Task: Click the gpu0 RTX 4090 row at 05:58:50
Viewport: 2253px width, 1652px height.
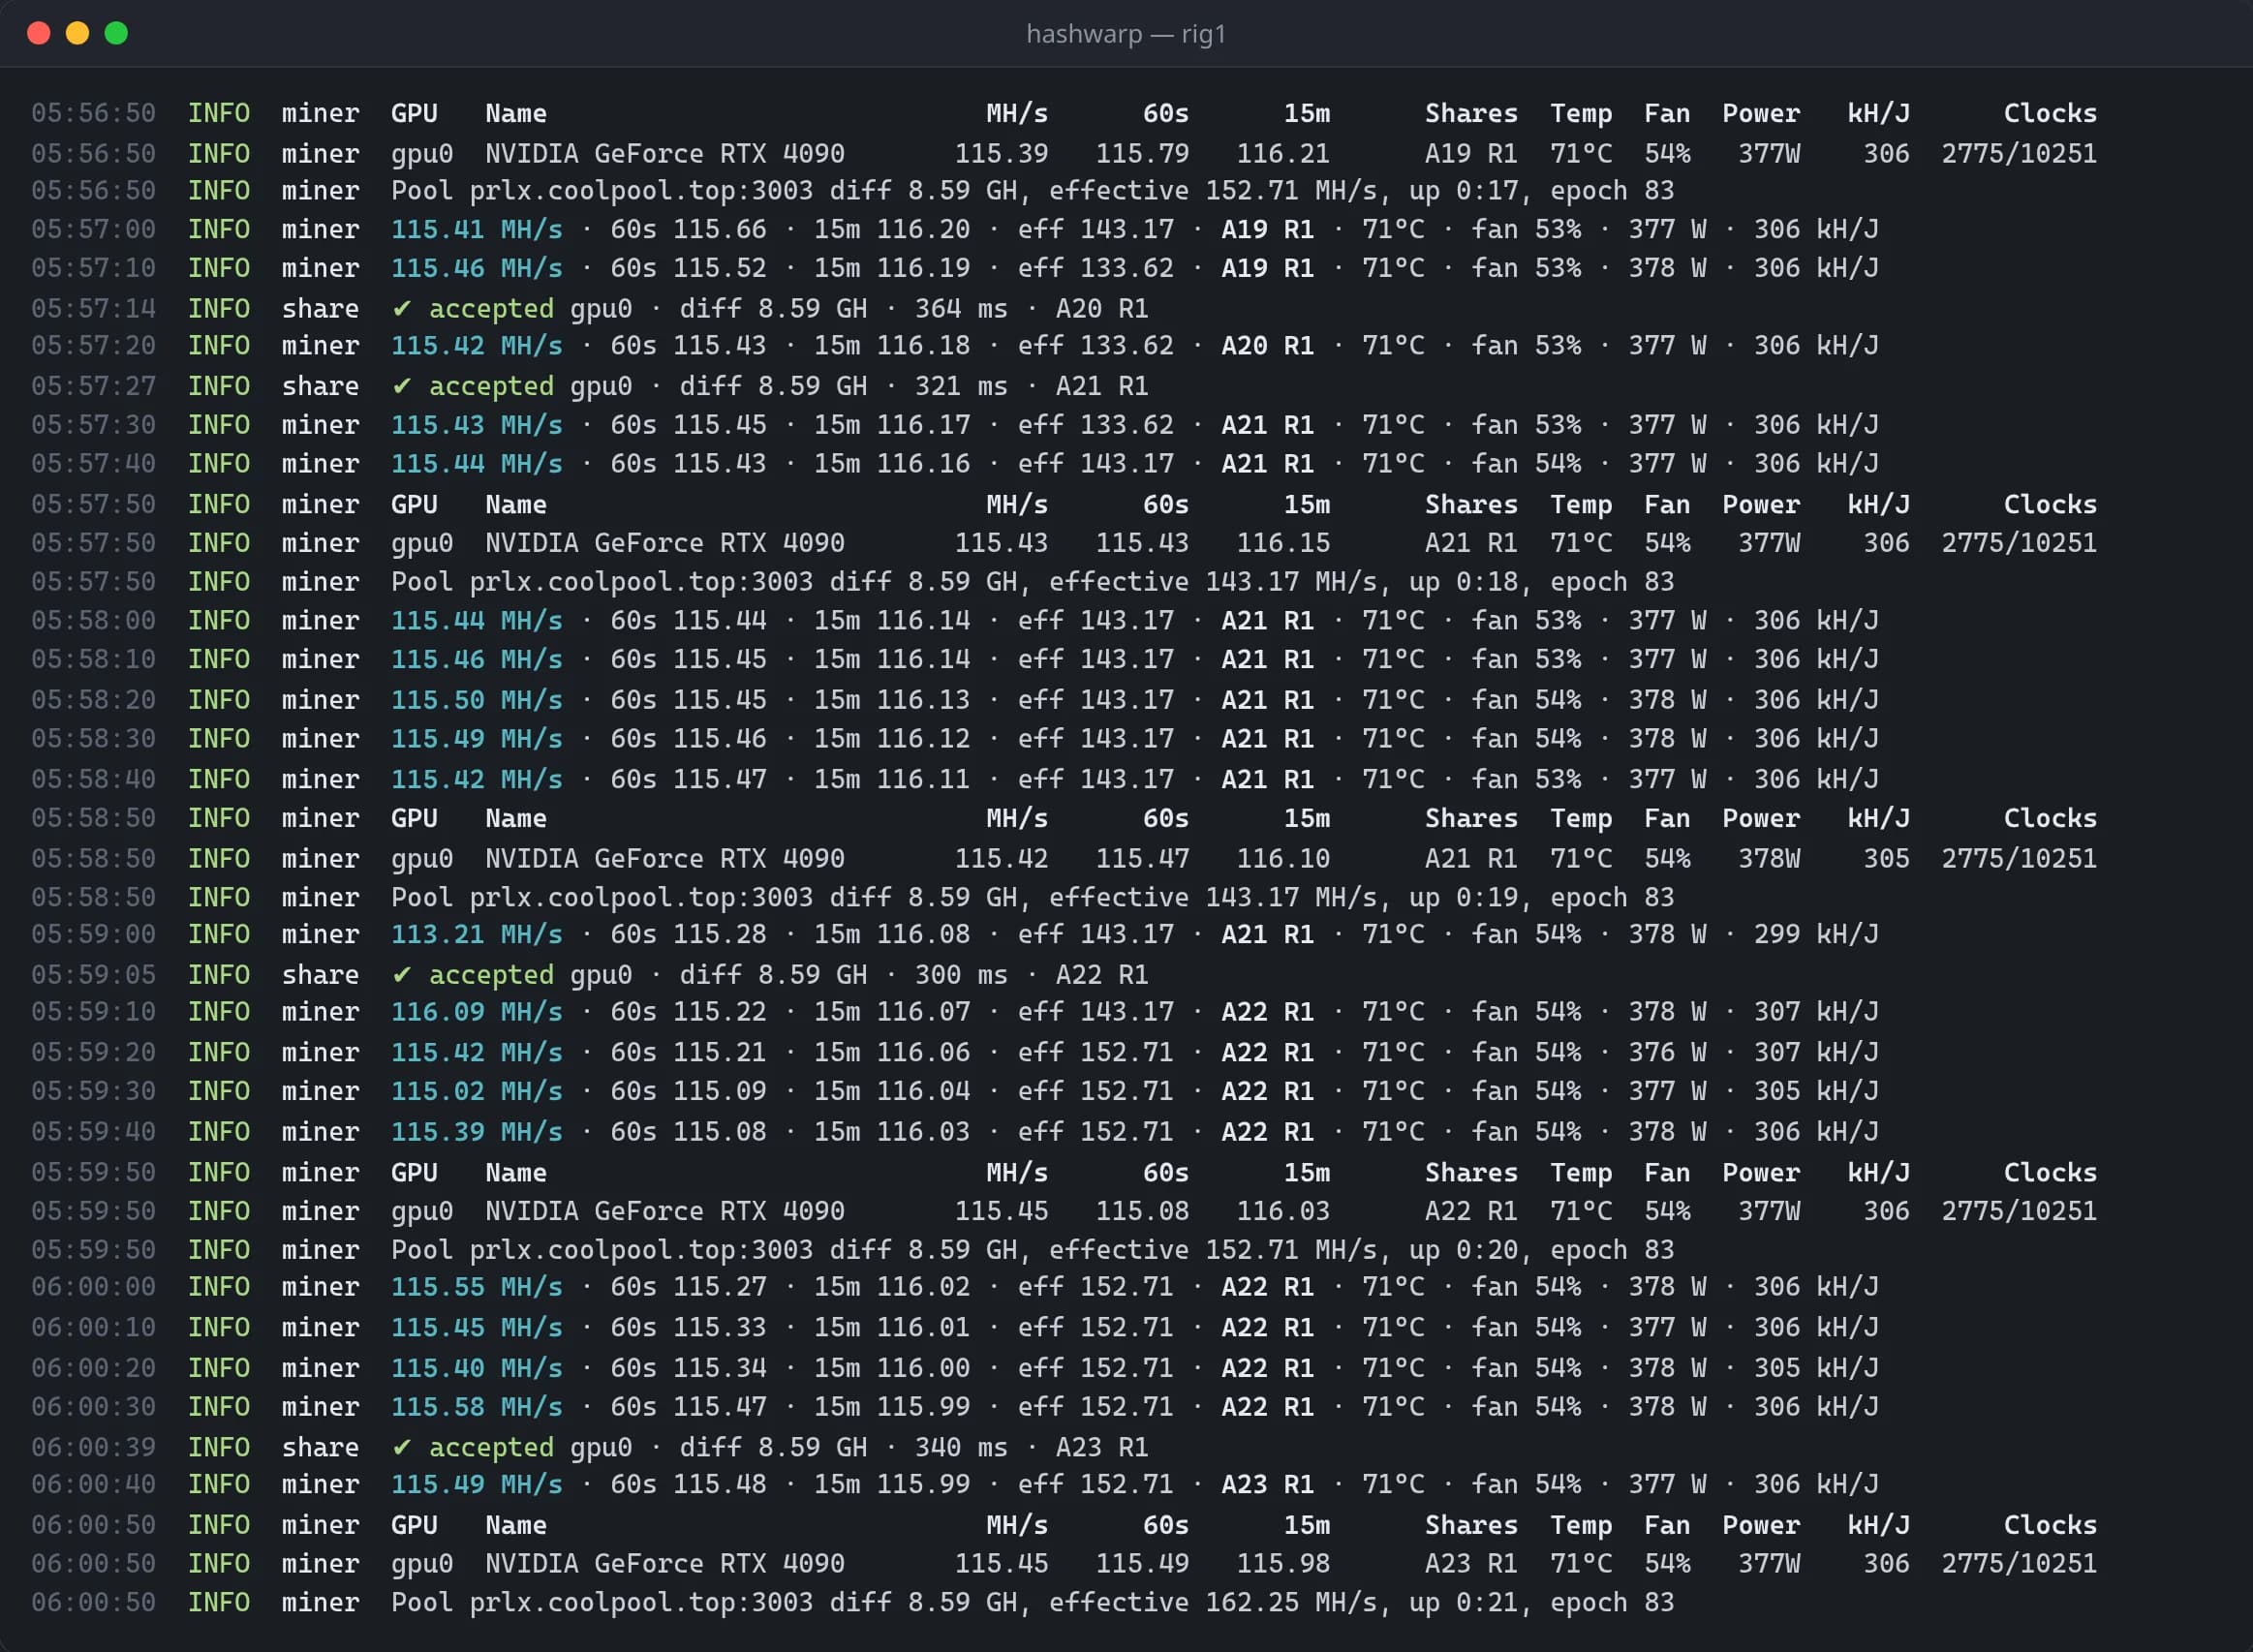Action: [1064, 858]
